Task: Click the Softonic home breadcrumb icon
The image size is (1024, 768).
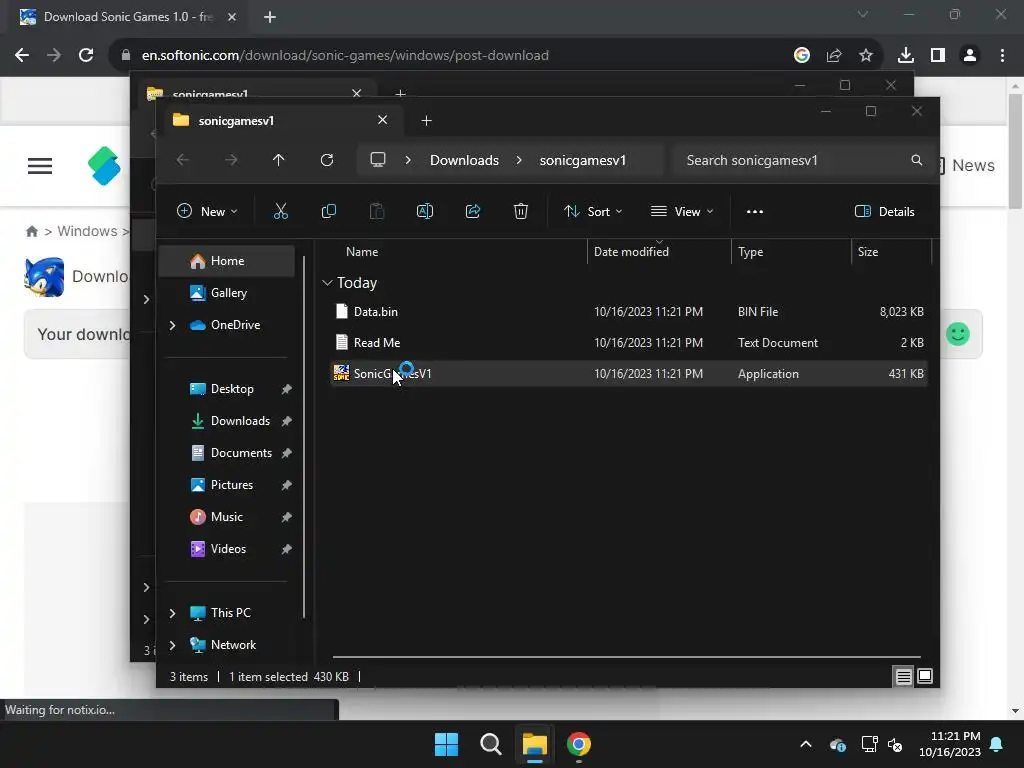Action: pos(31,231)
